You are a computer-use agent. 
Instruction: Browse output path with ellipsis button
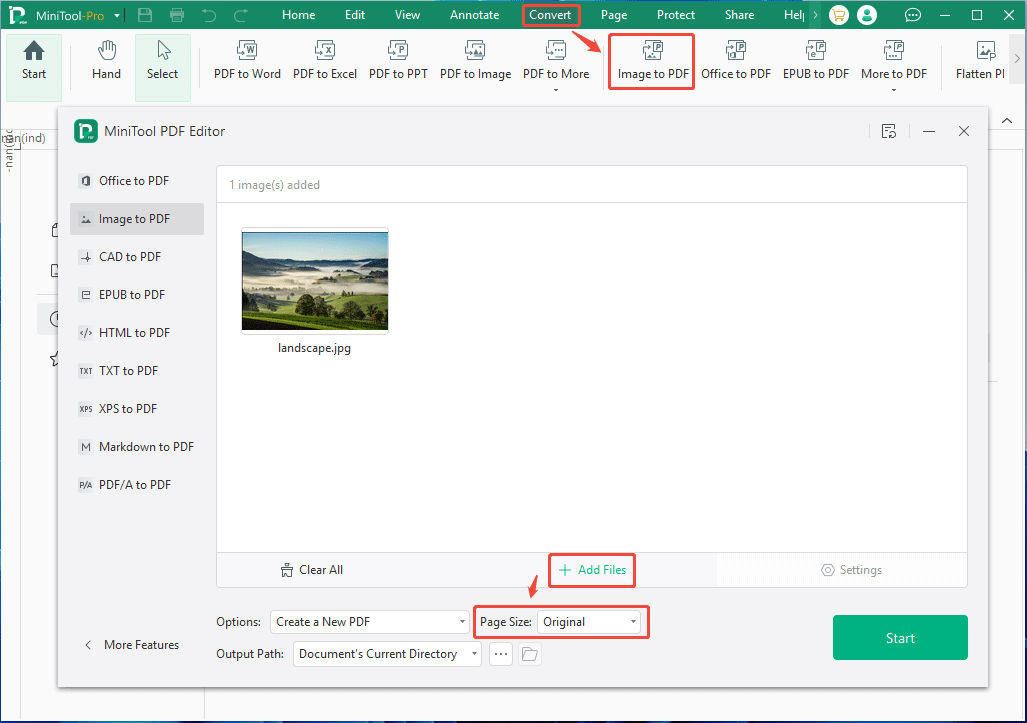[x=501, y=654]
